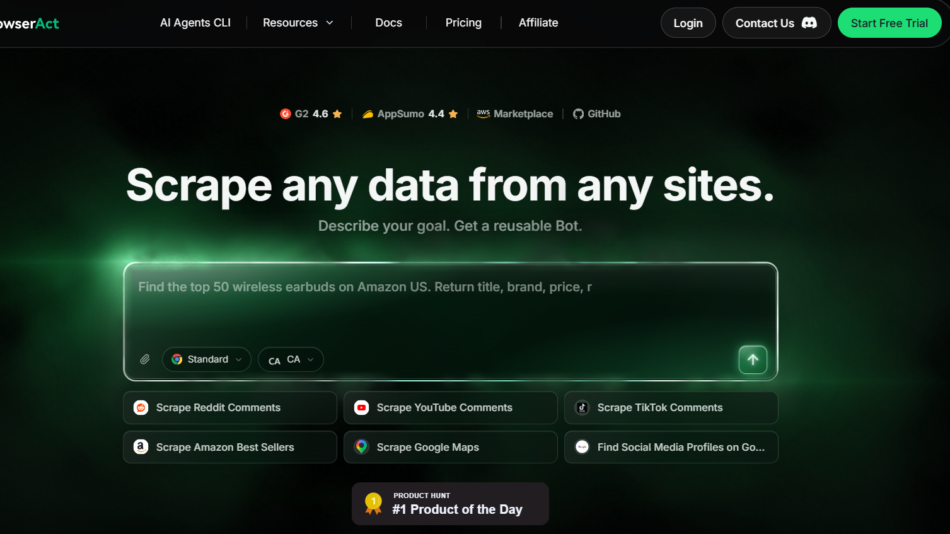
Task: Click the icon on Find Social Media Profiles
Action: coord(582,447)
